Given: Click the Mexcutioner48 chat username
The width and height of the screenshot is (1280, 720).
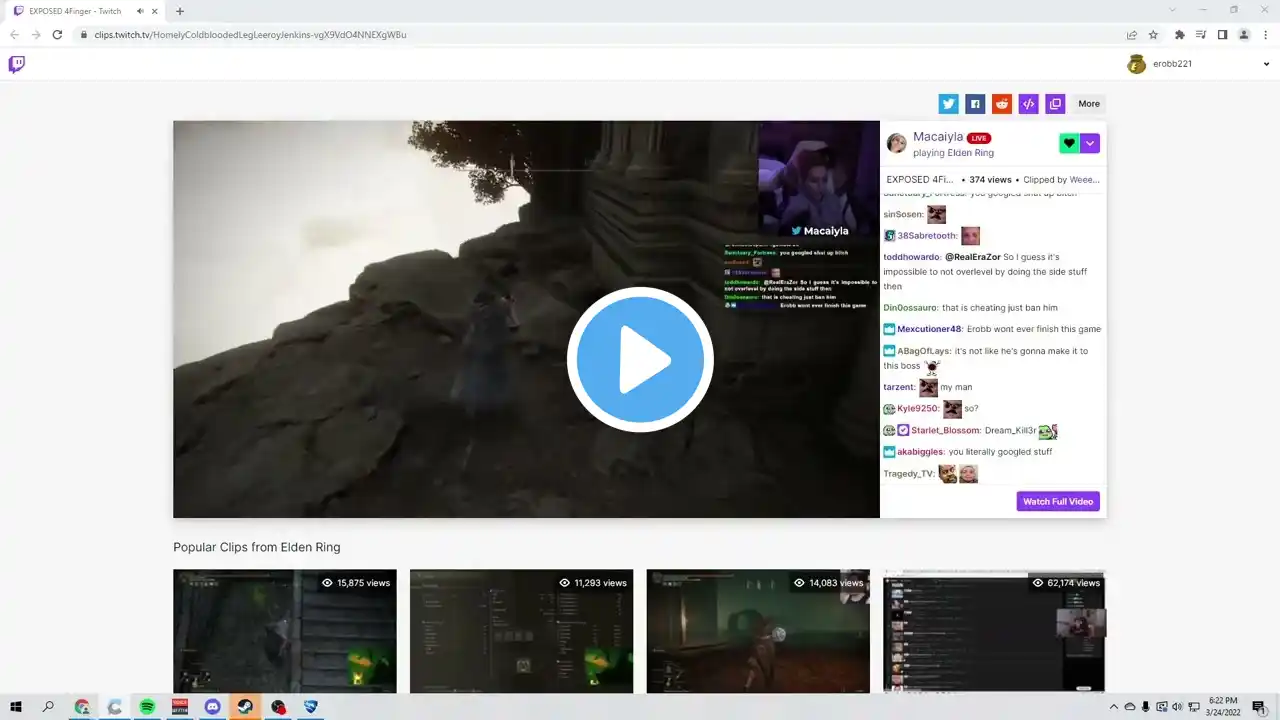Looking at the screenshot, I should [x=929, y=329].
